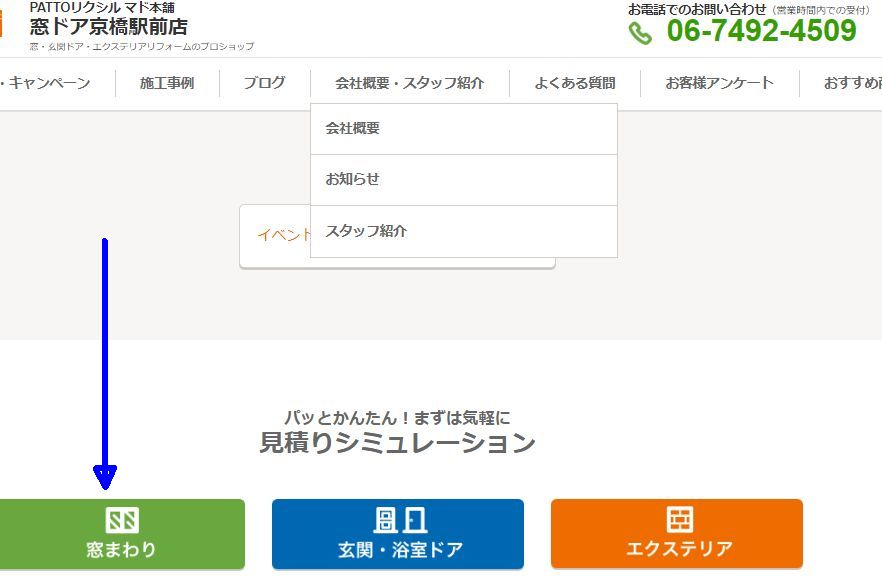Image resolution: width=882 pixels, height=583 pixels.
Task: Click the green 窓まわり simulation button
Action: pyautogui.click(x=122, y=534)
